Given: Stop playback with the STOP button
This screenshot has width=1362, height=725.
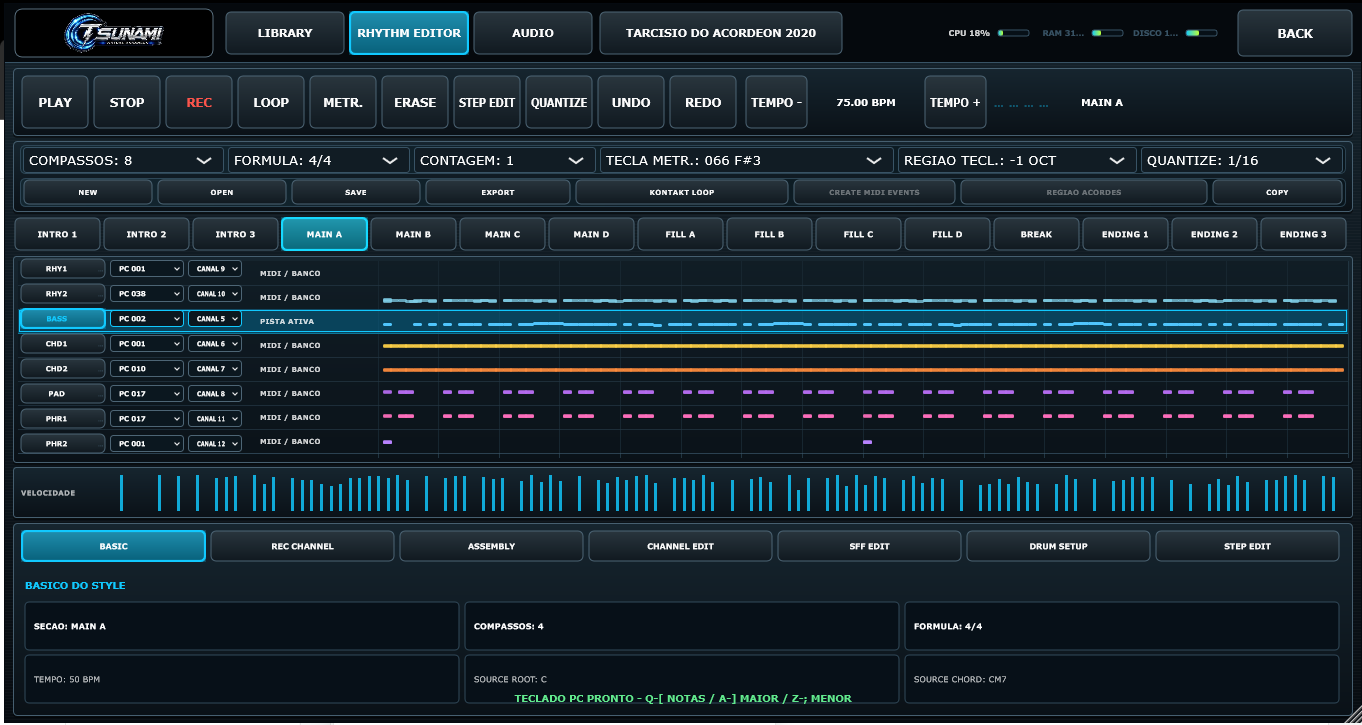Looking at the screenshot, I should click(127, 102).
